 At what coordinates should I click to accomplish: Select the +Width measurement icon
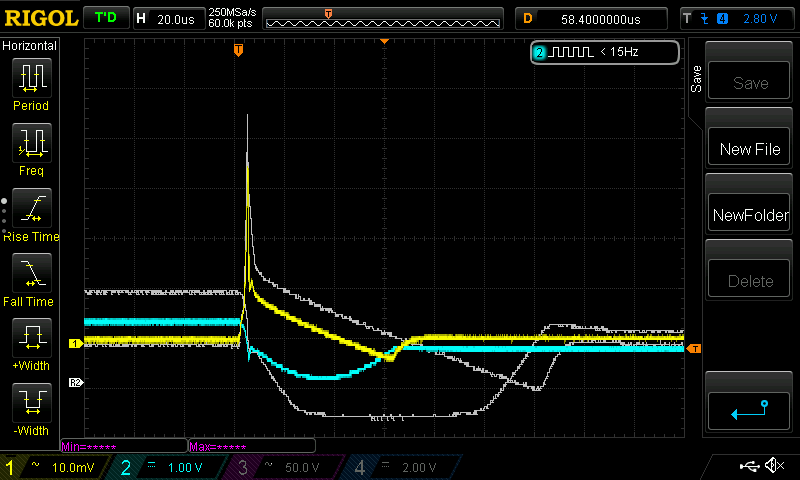point(32,337)
